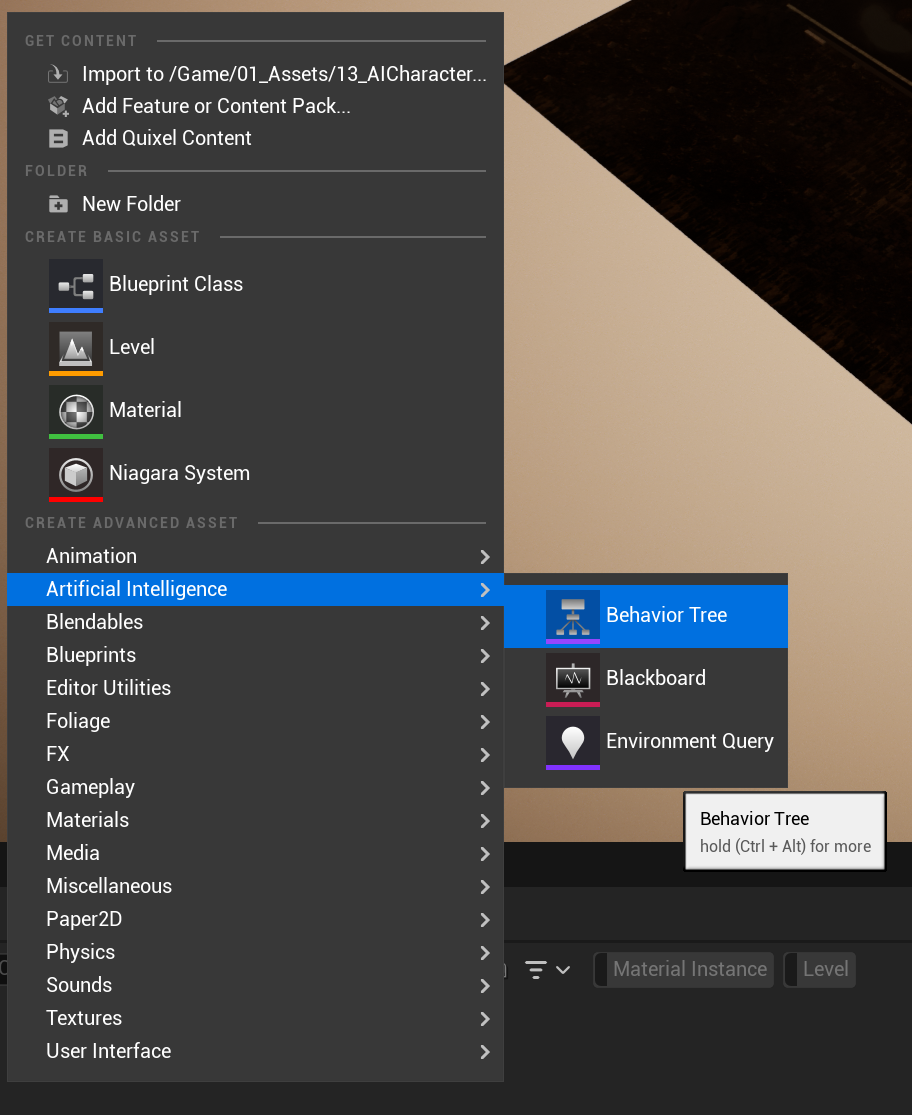Create a new Material asset
The width and height of the screenshot is (912, 1115).
coord(255,412)
